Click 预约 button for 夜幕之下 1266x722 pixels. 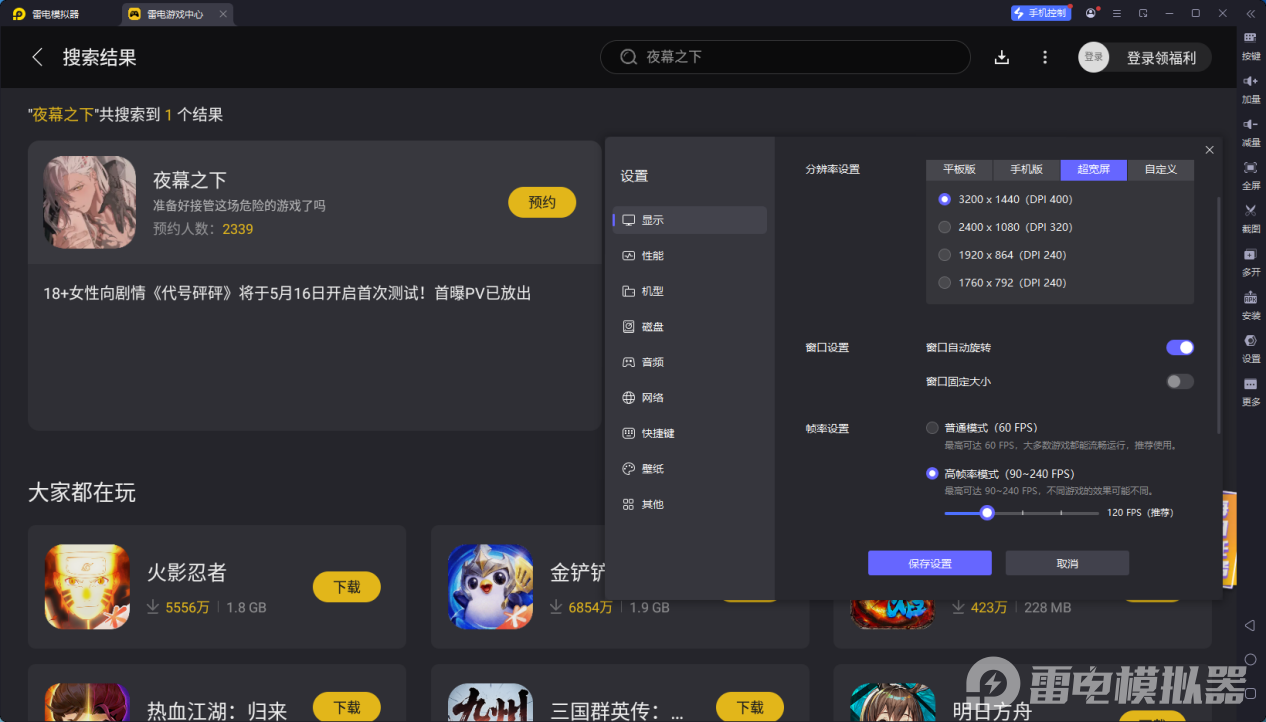pyautogui.click(x=542, y=202)
